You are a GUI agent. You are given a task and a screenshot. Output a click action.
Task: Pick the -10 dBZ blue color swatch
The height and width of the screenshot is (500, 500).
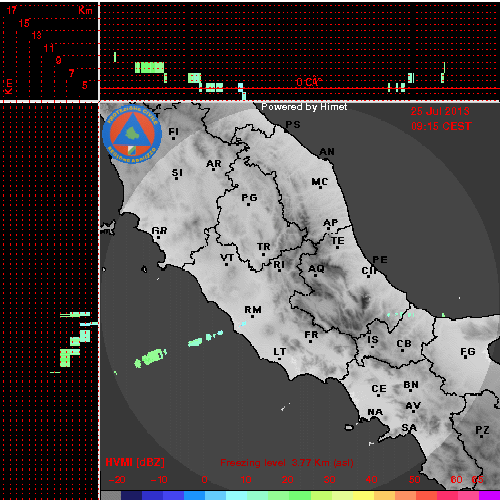point(153,495)
